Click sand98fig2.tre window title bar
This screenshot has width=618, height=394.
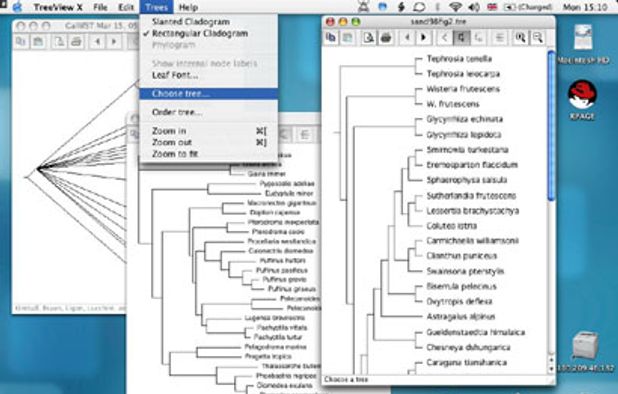pos(439,22)
